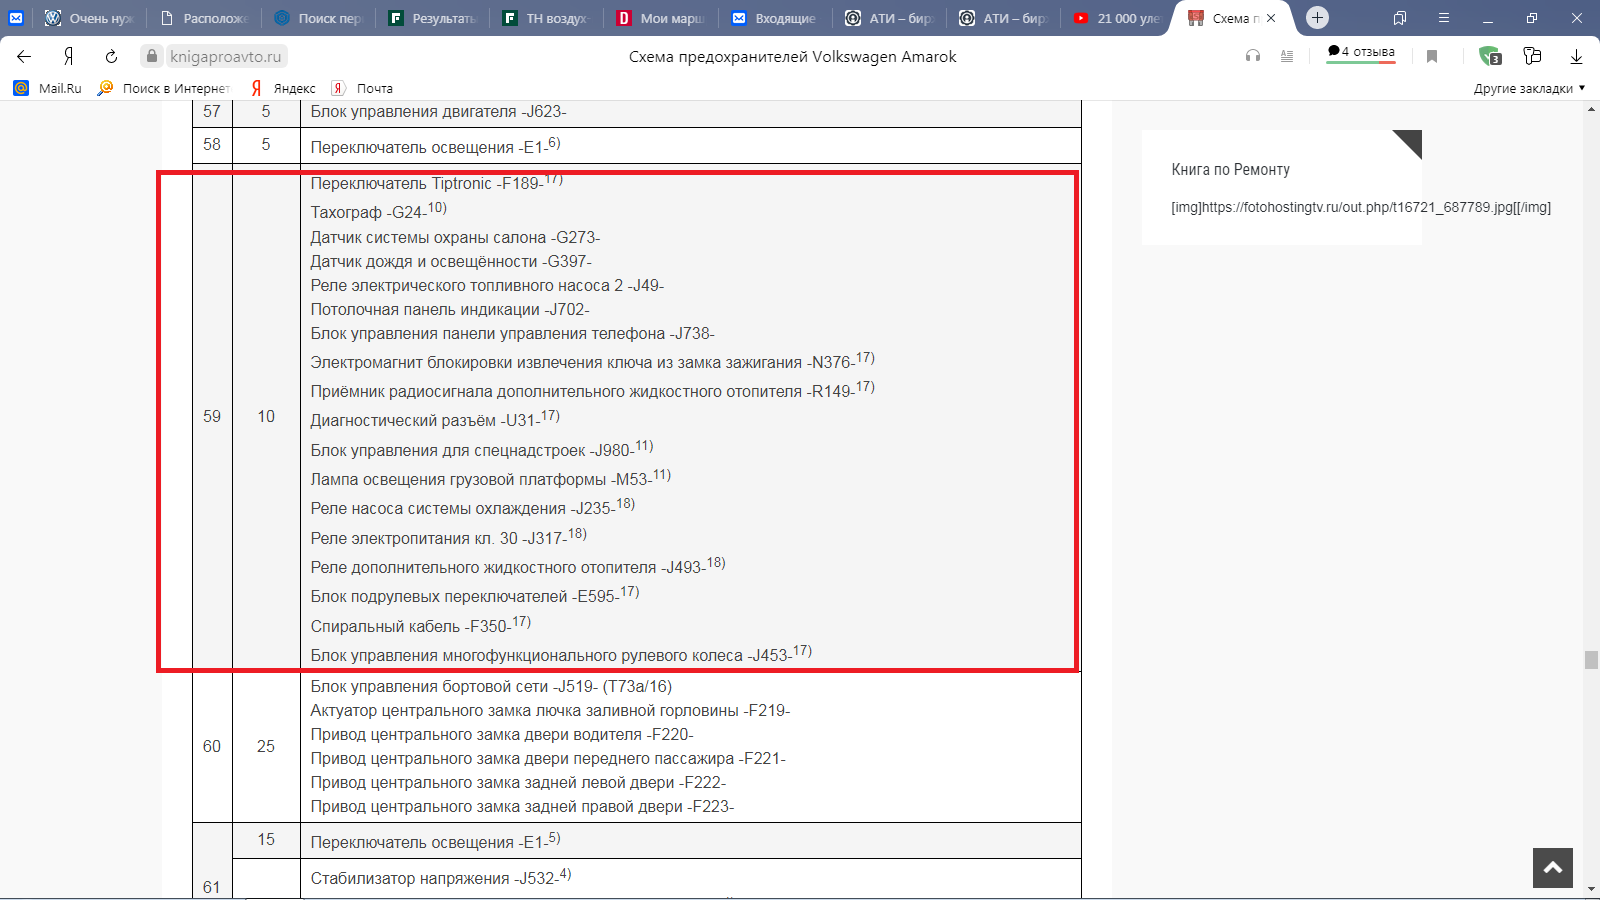
Task: Click the vertical scrollbar thumb
Action: (1591, 660)
